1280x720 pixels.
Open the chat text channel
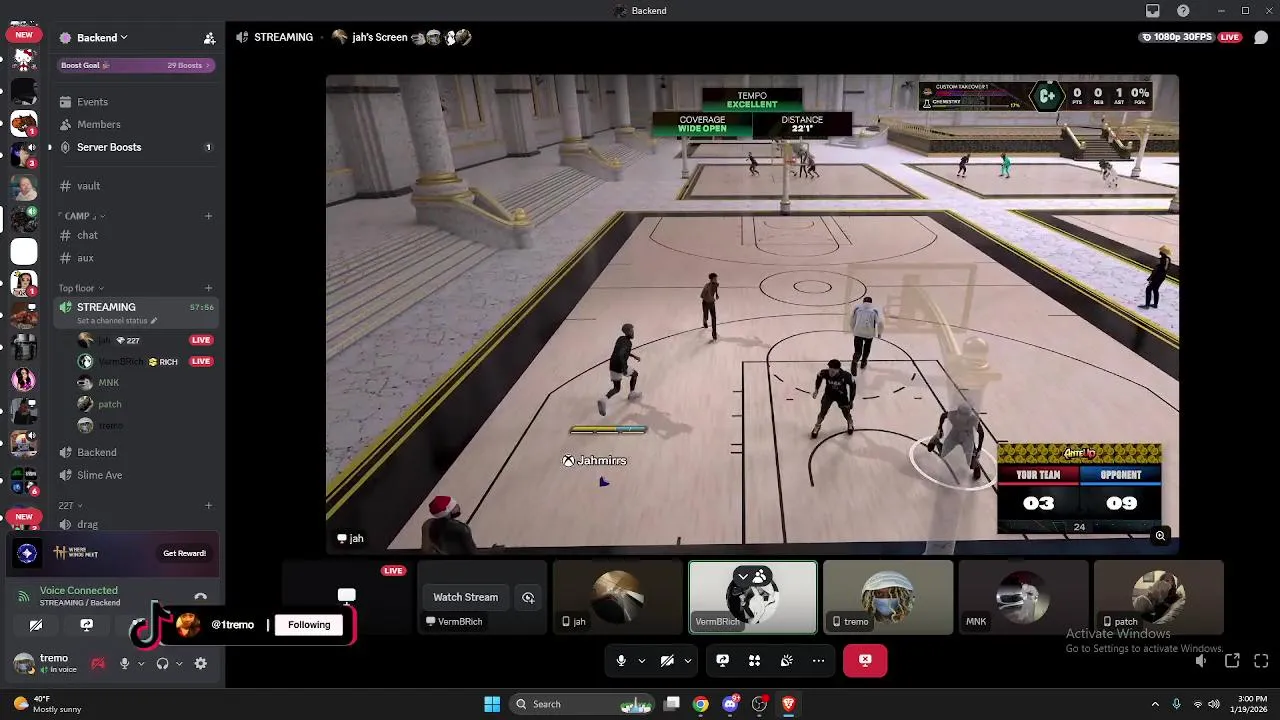[135, 235]
